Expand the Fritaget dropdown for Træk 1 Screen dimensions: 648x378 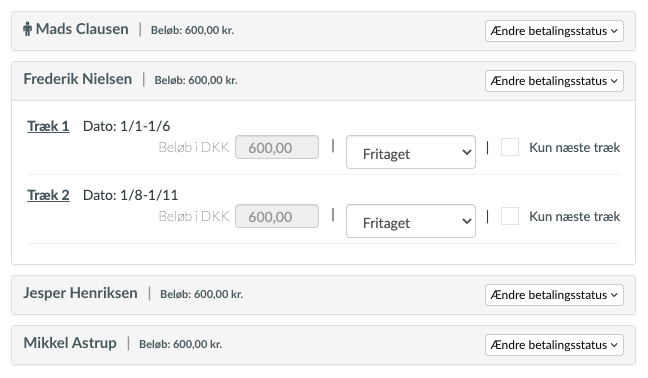pos(411,152)
